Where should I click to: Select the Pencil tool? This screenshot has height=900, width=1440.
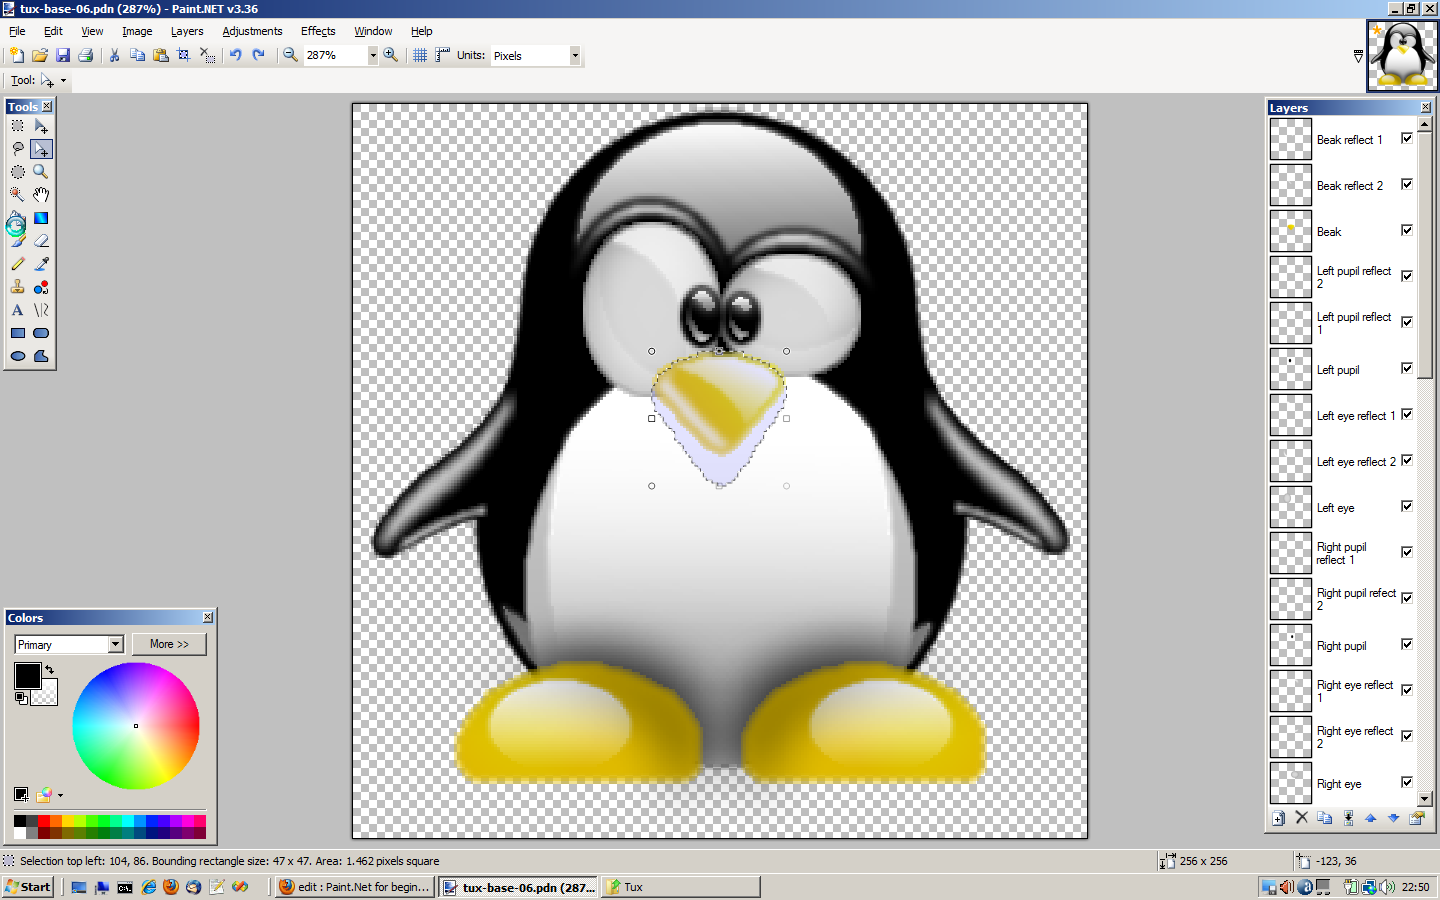[x=18, y=264]
